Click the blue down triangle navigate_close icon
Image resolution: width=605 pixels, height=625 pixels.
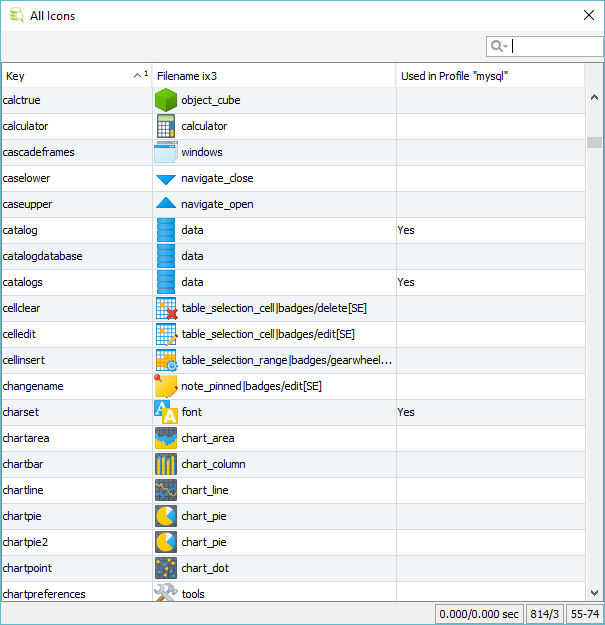(166, 179)
